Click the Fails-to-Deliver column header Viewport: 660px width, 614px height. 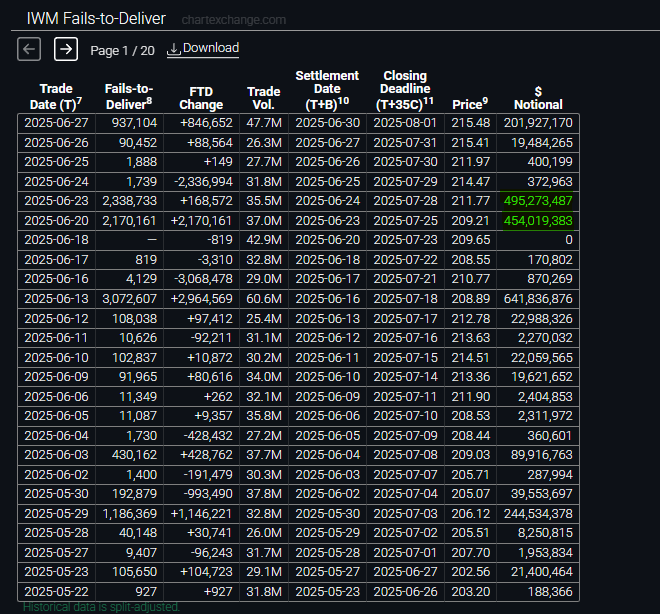coord(129,97)
